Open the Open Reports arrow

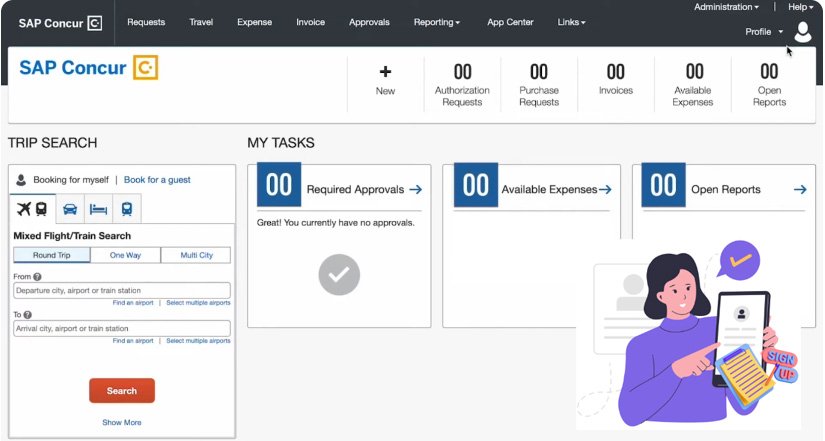pyautogui.click(x=800, y=189)
